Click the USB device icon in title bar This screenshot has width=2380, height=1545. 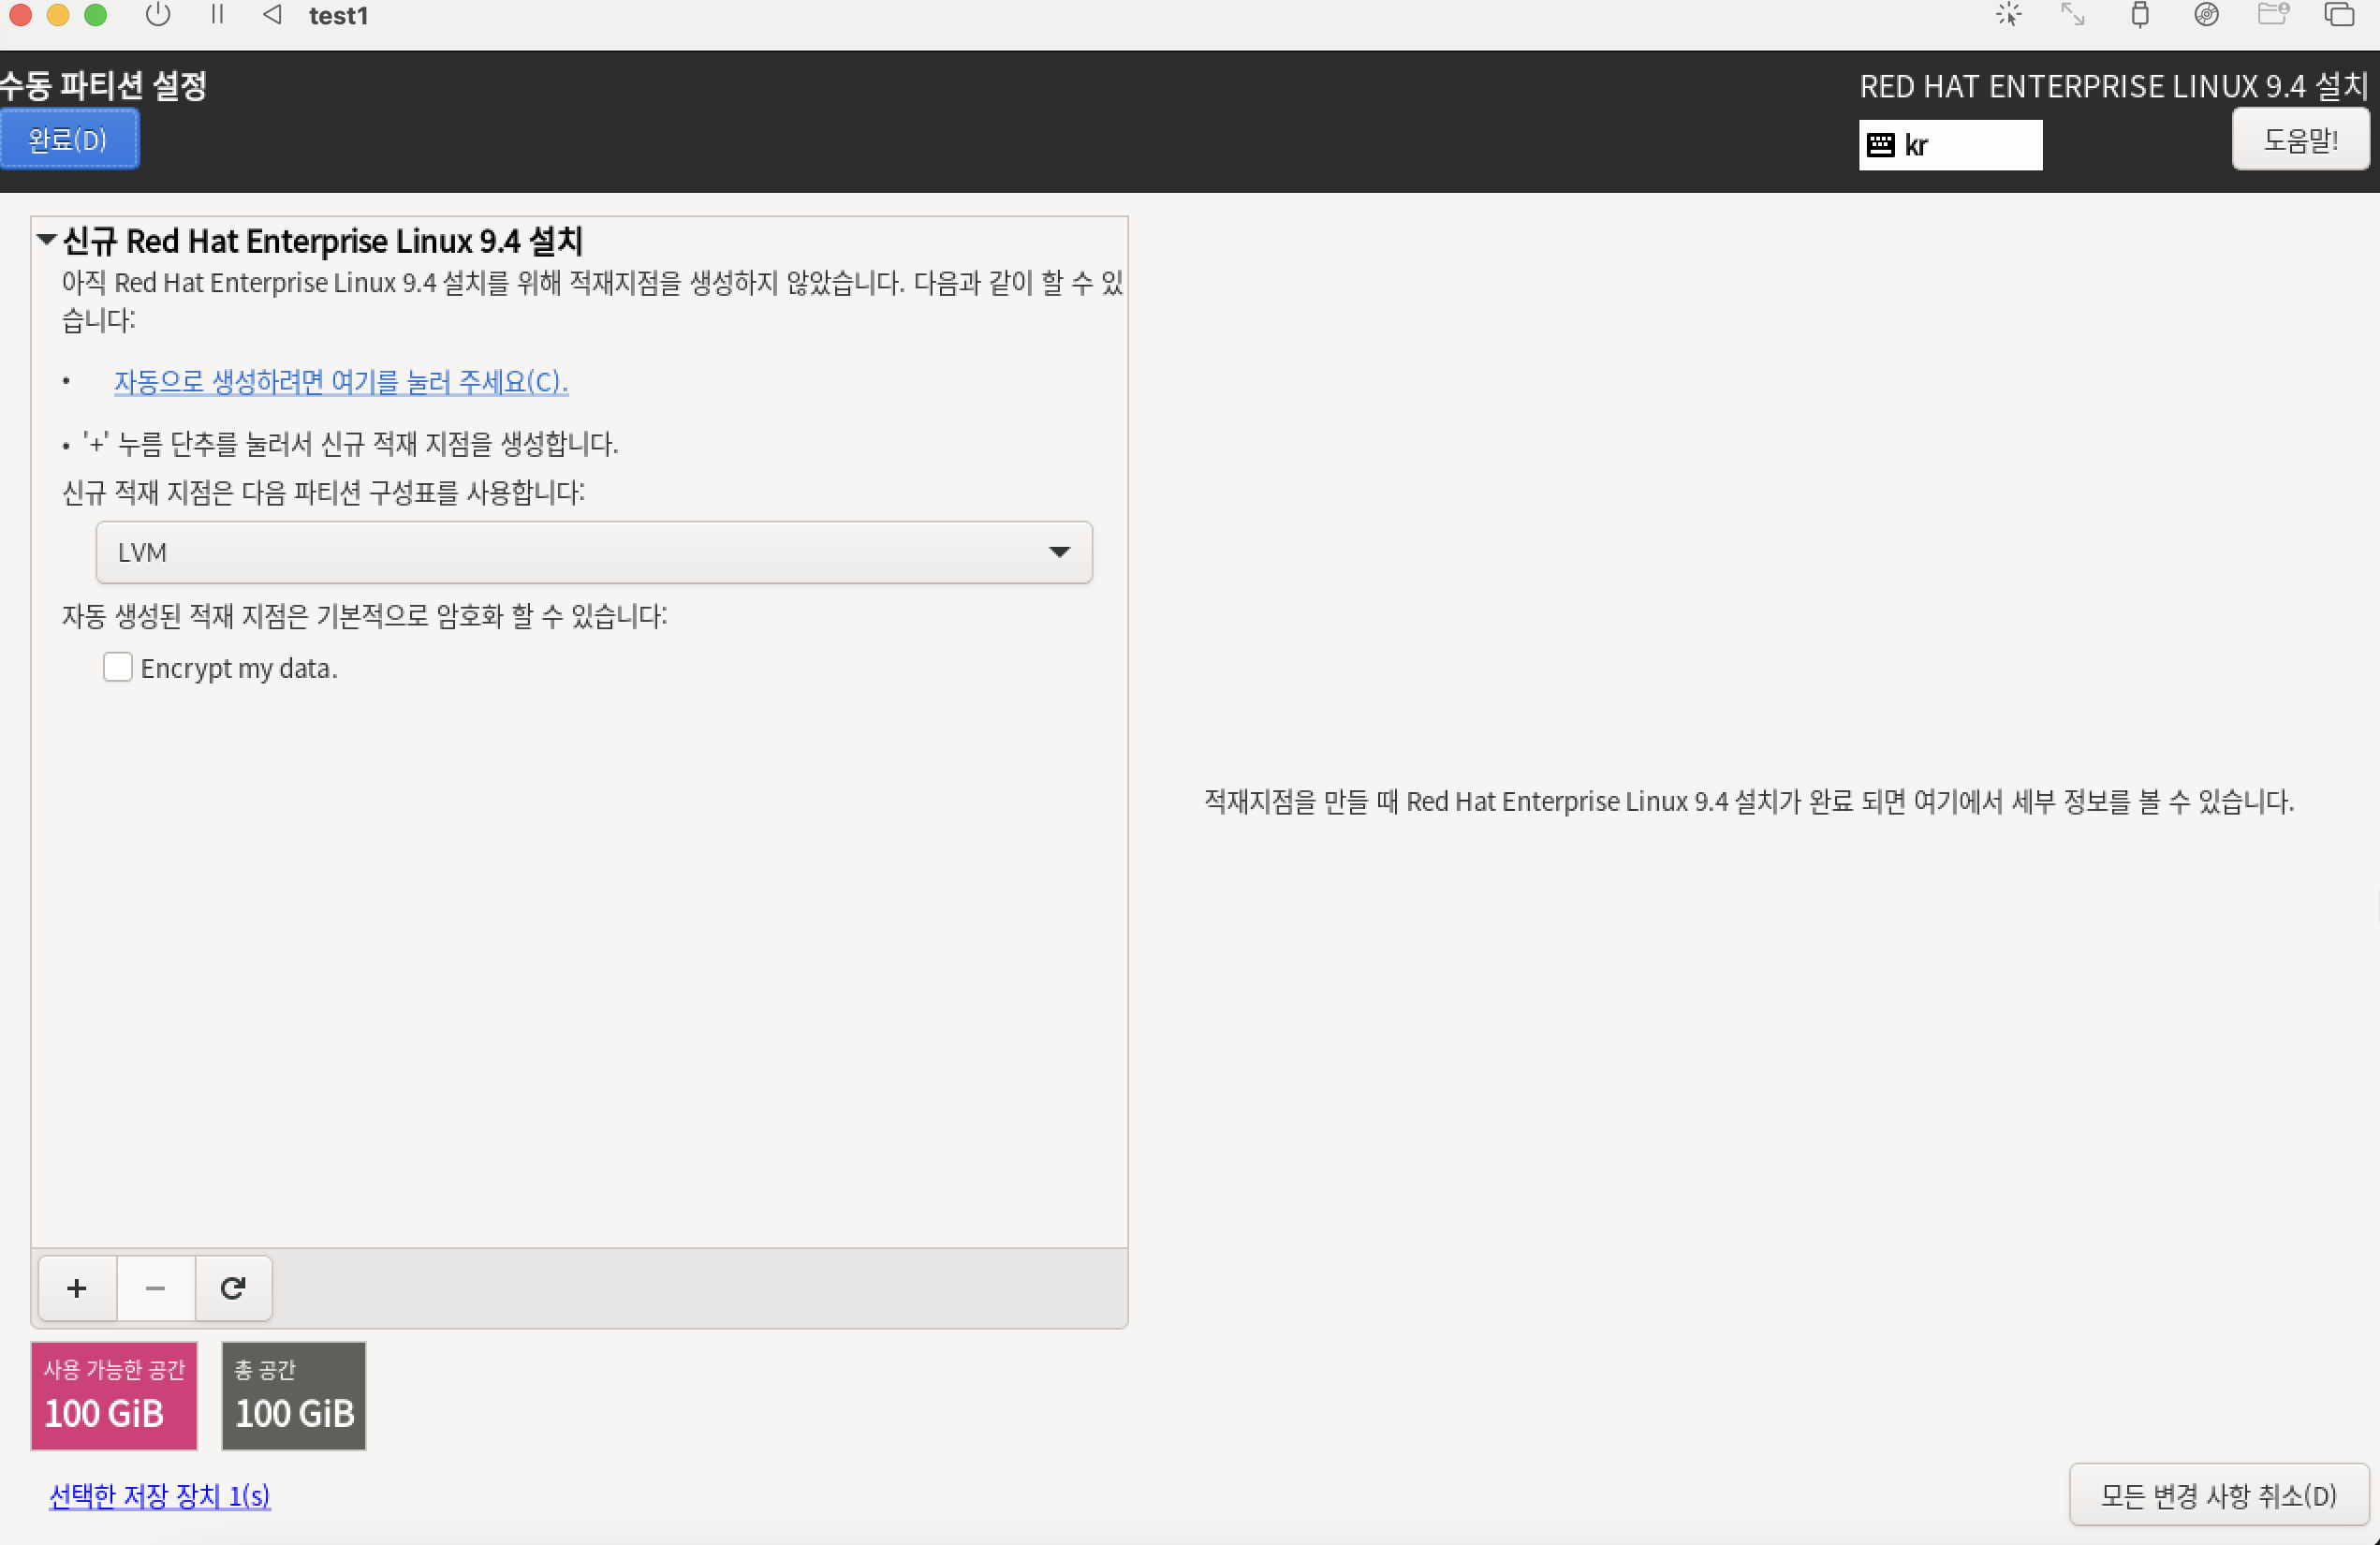(2139, 15)
